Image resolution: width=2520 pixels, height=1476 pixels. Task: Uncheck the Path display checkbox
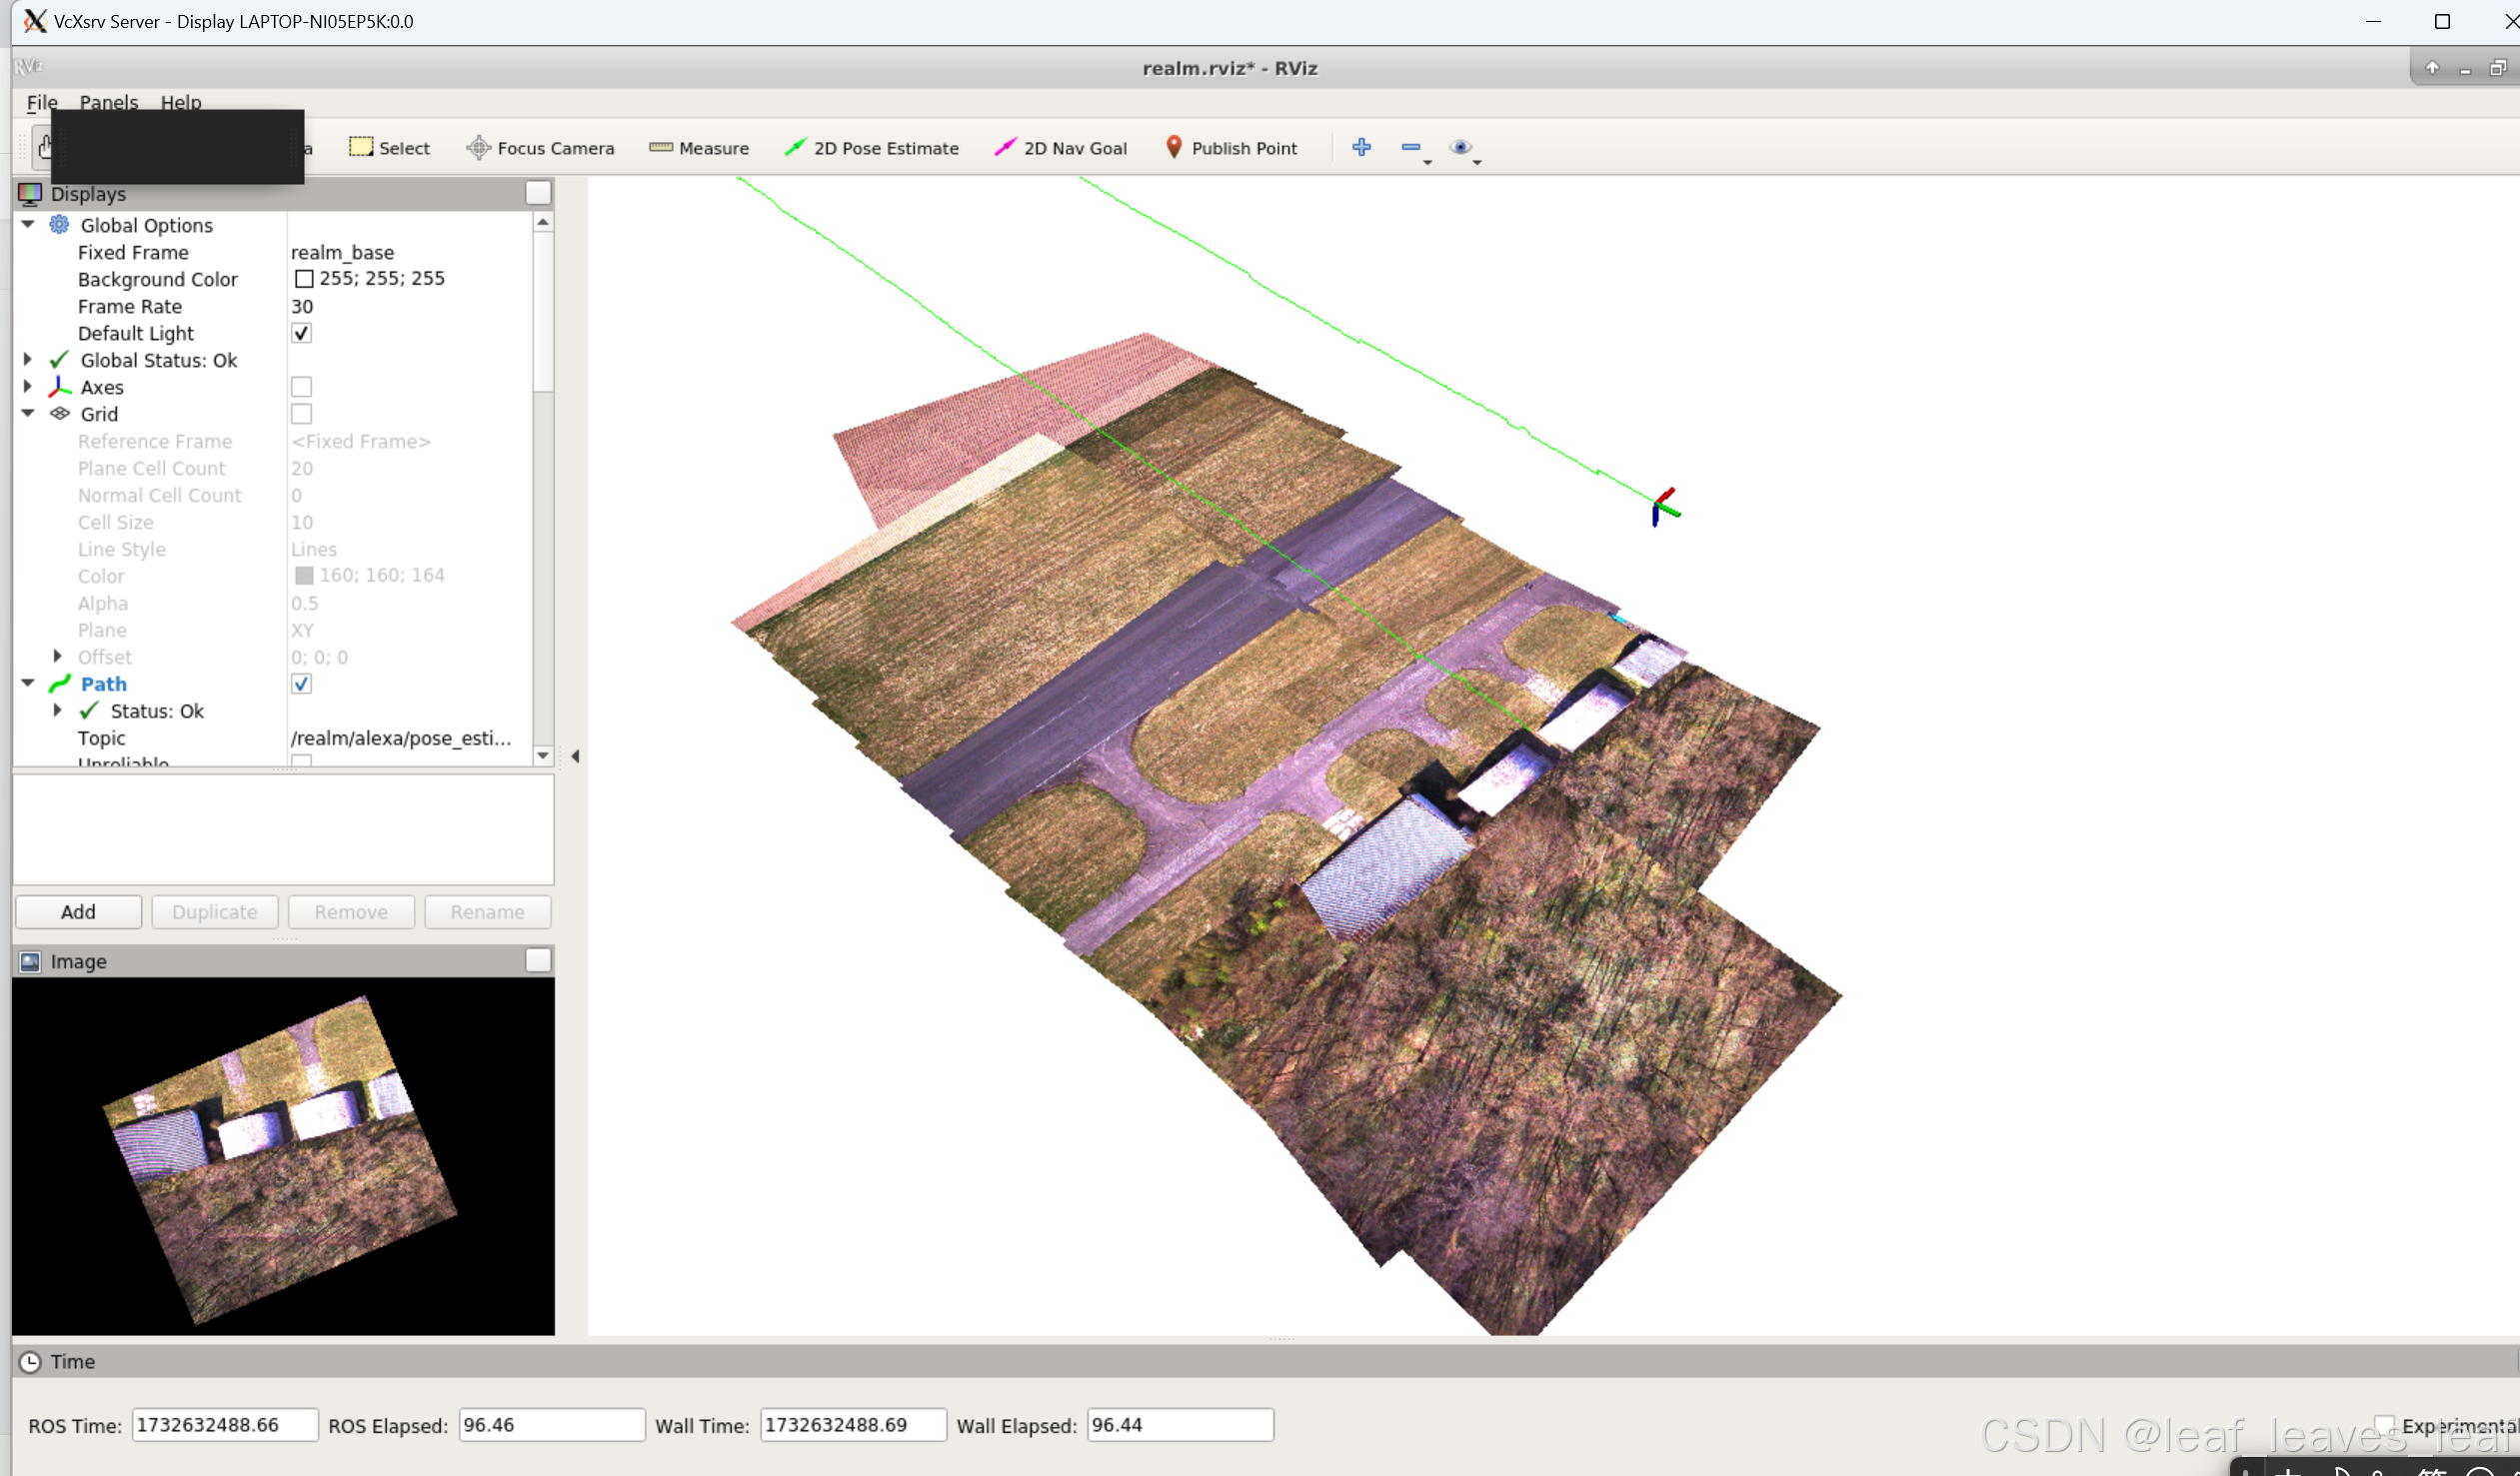tap(301, 684)
